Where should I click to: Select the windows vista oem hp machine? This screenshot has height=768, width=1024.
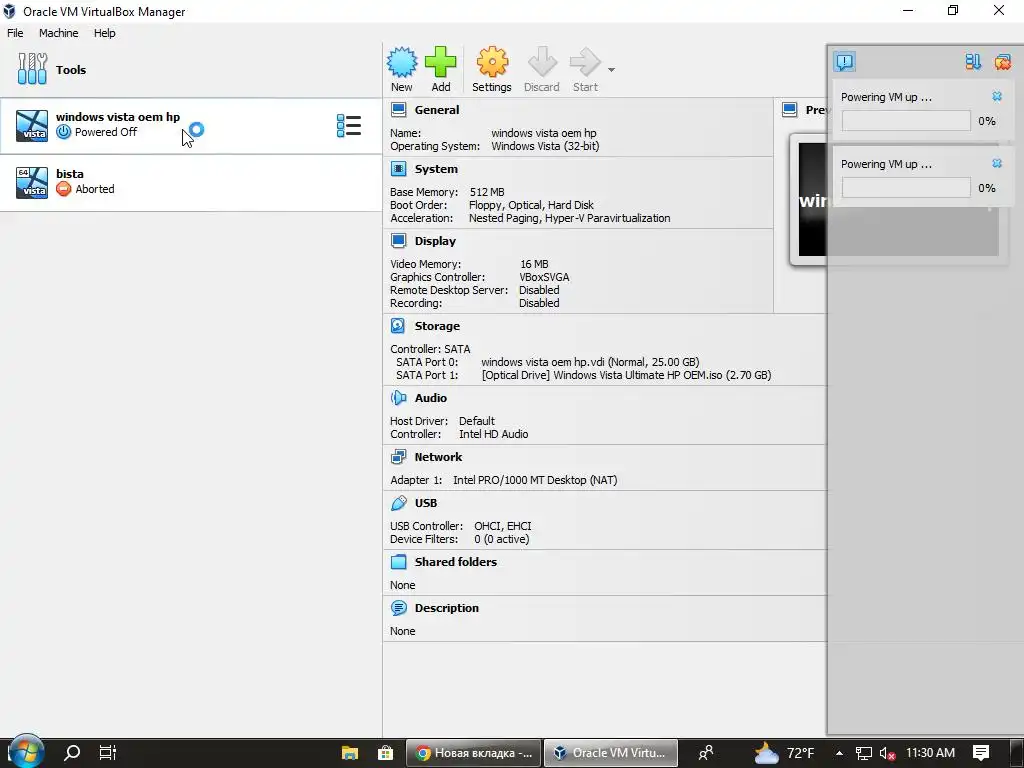point(191,126)
